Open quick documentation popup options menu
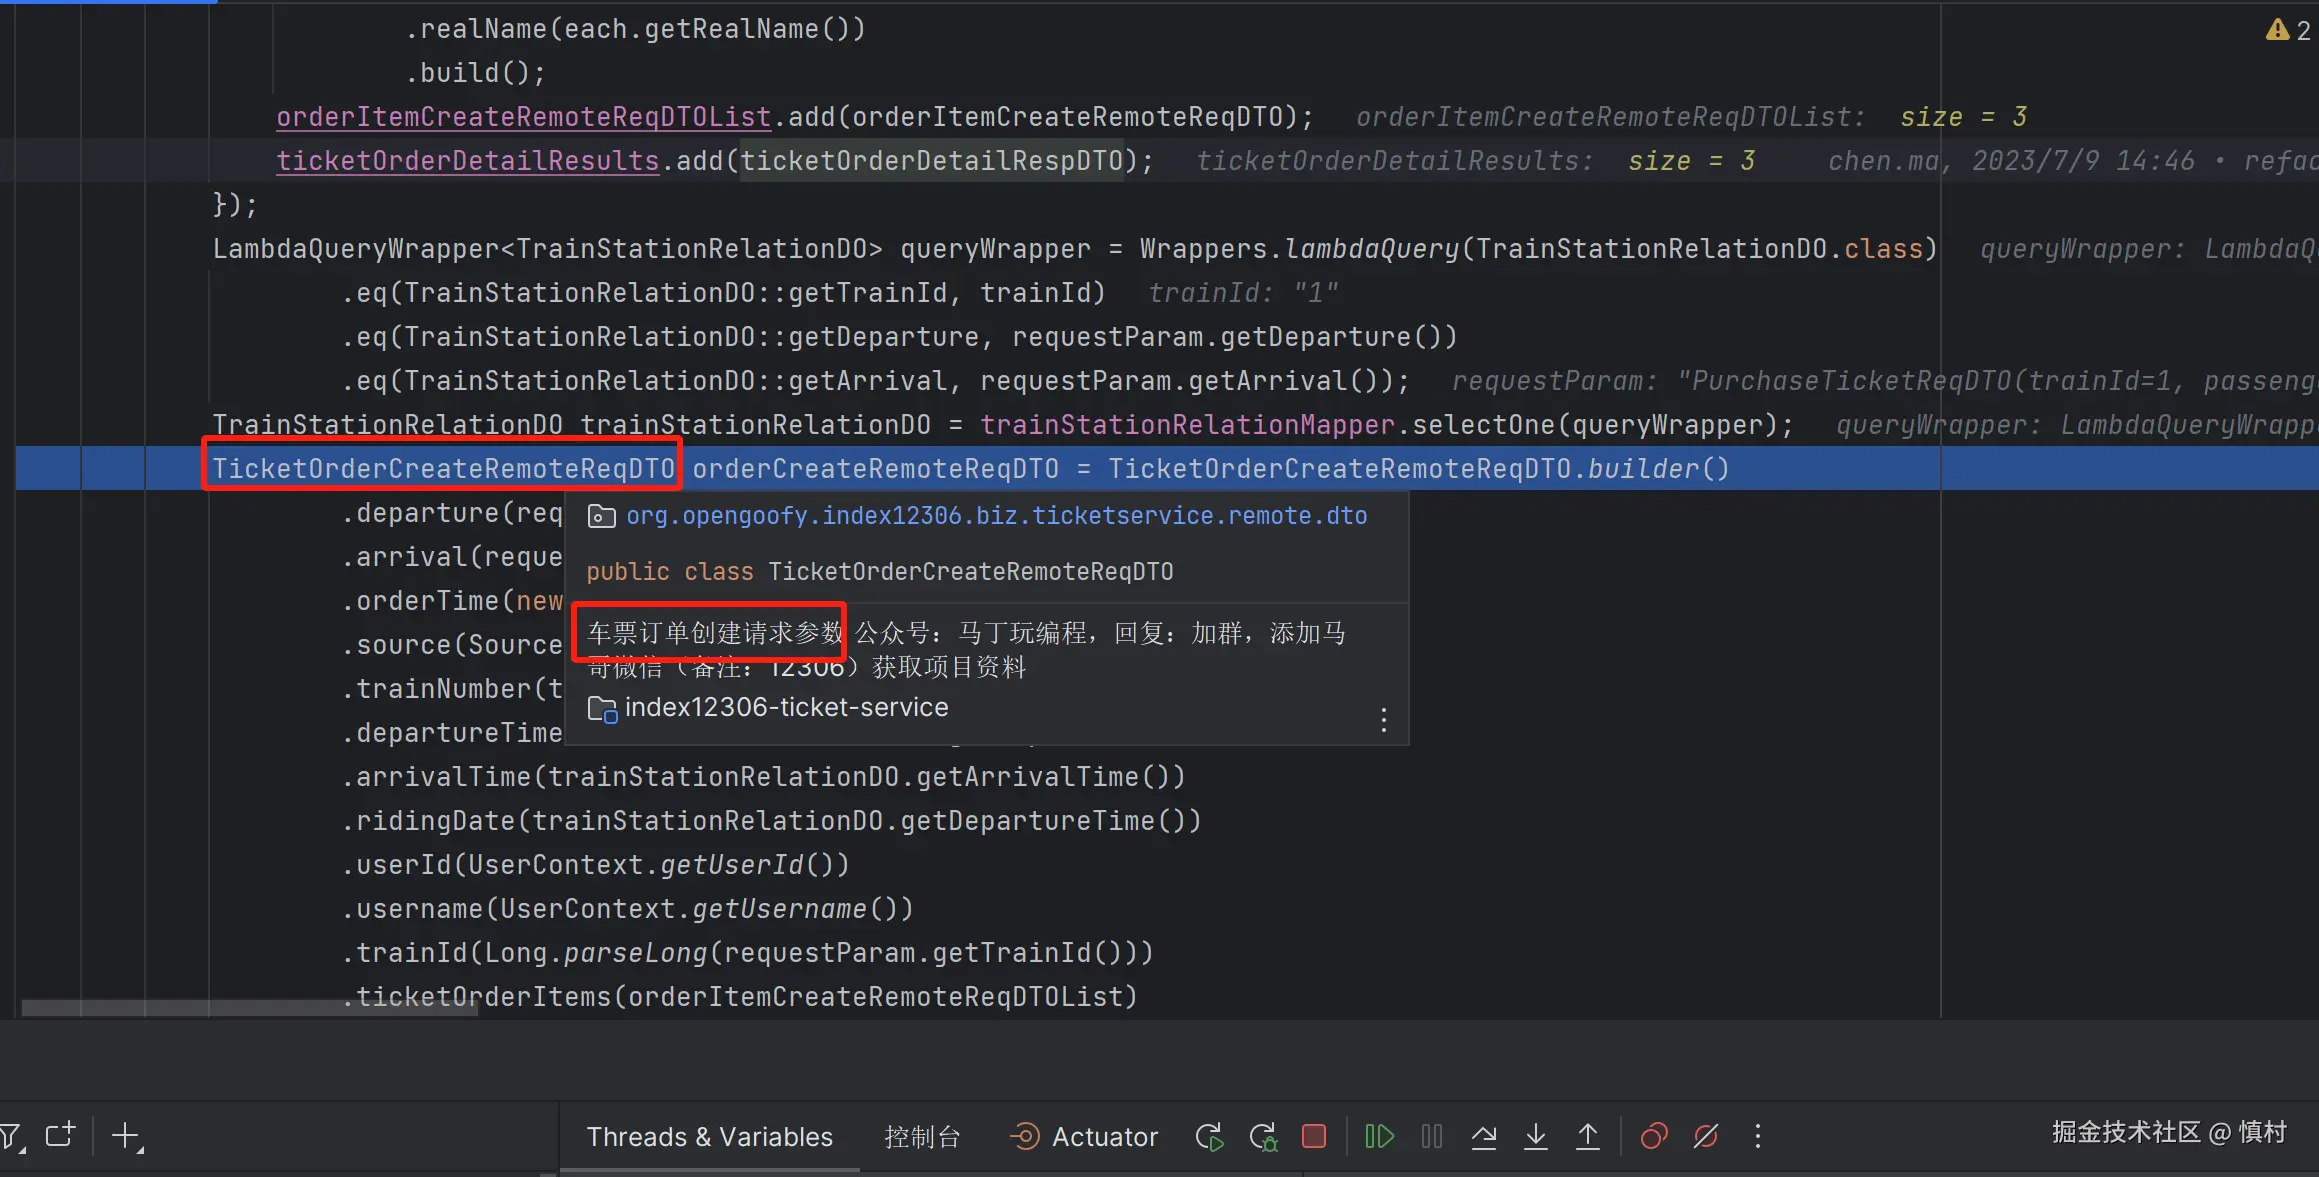Image resolution: width=2319 pixels, height=1177 pixels. pyautogui.click(x=1384, y=720)
